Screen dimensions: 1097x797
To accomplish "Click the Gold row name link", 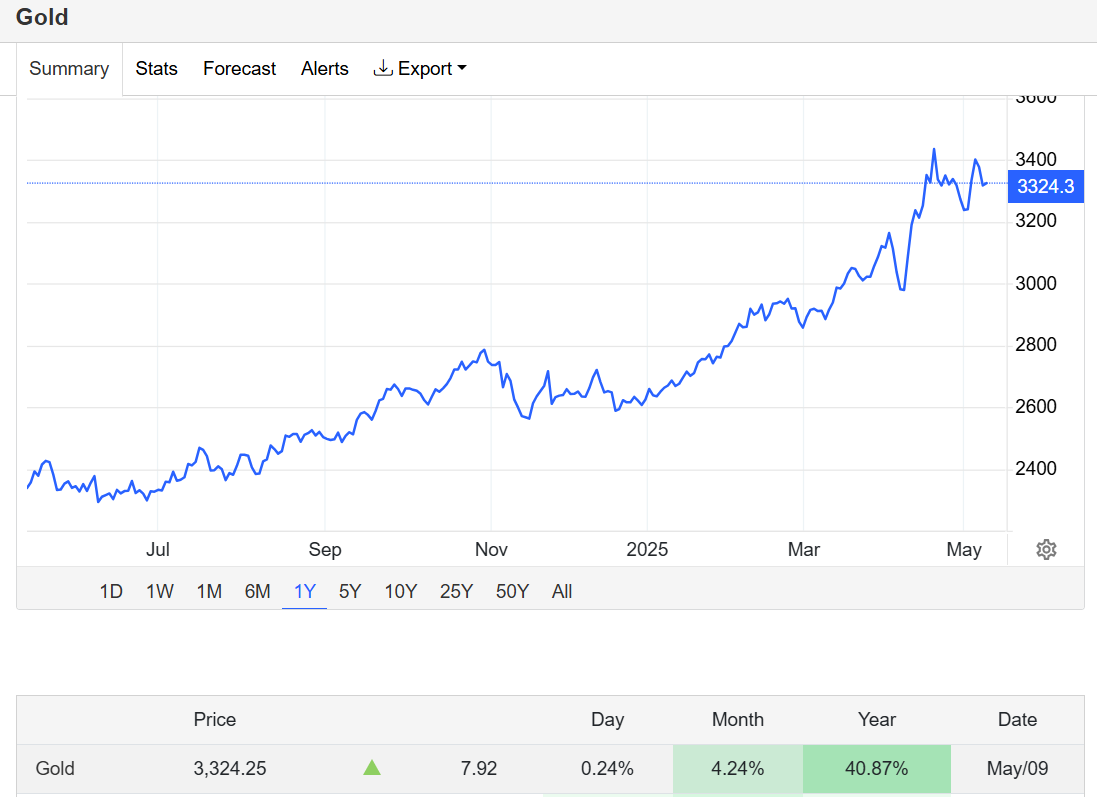I will pos(55,769).
